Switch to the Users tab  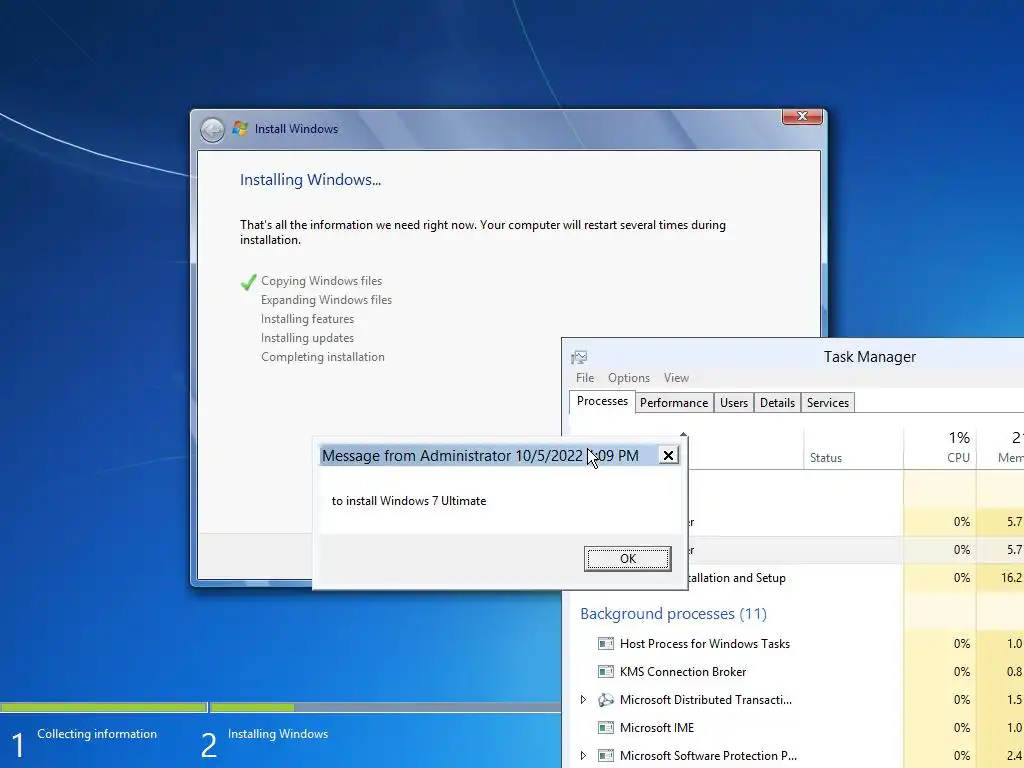733,403
